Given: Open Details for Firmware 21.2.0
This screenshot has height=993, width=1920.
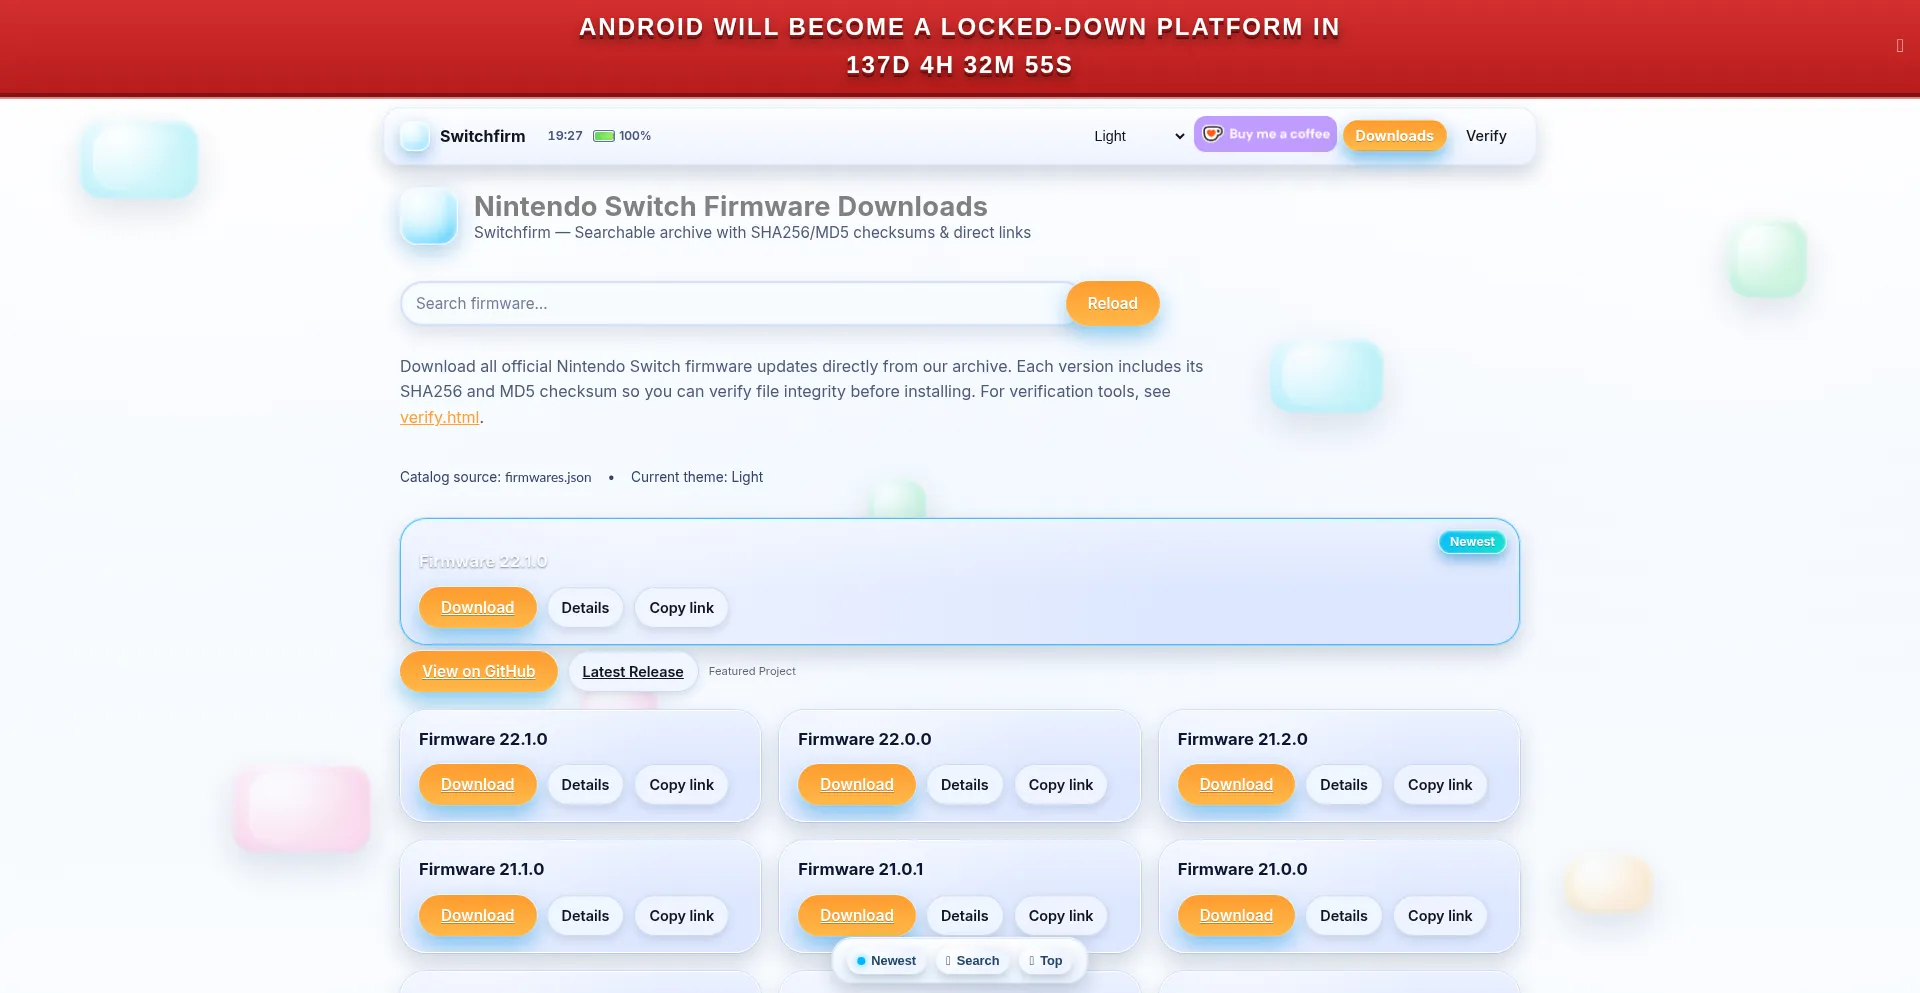Looking at the screenshot, I should tap(1343, 785).
